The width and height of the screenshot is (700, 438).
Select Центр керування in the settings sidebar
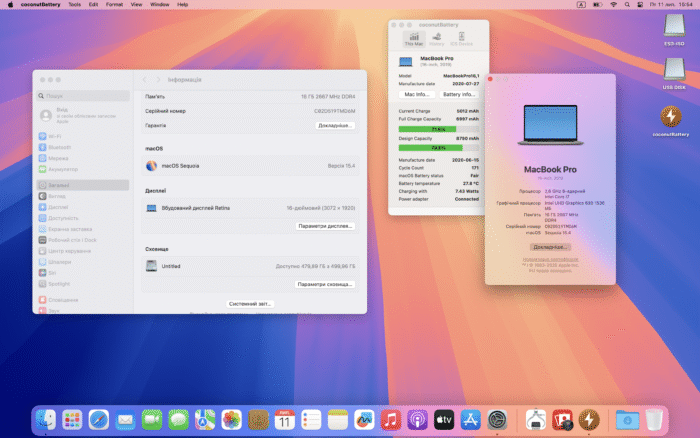[x=83, y=251]
